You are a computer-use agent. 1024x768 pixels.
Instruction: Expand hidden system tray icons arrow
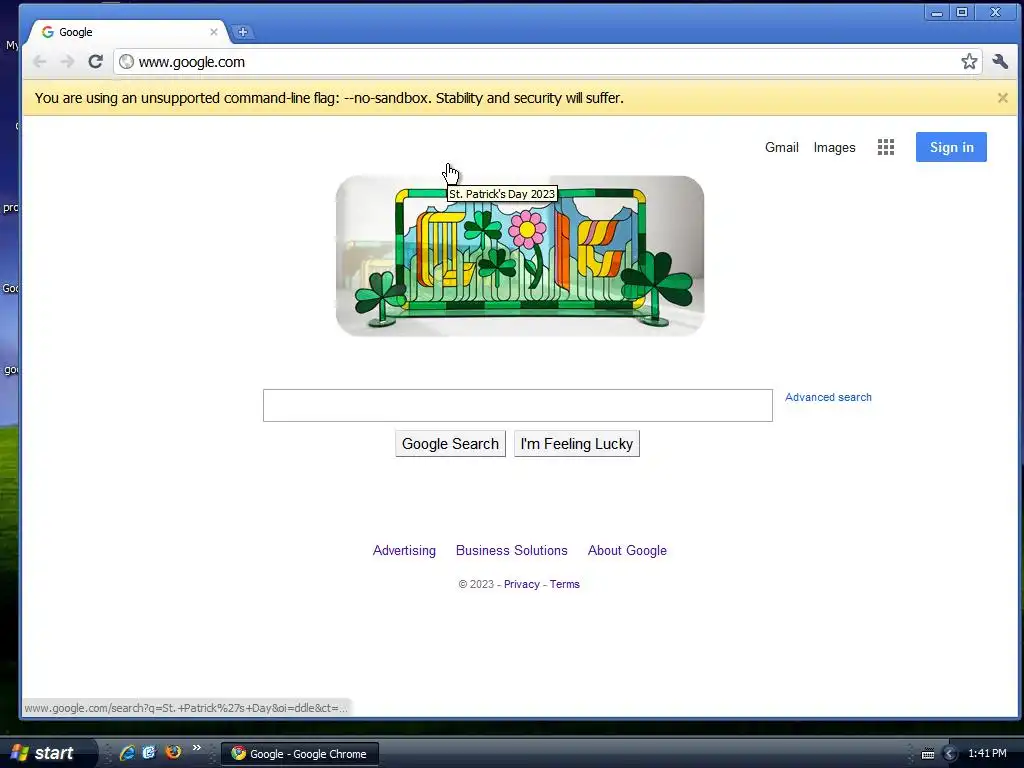pyautogui.click(x=950, y=754)
